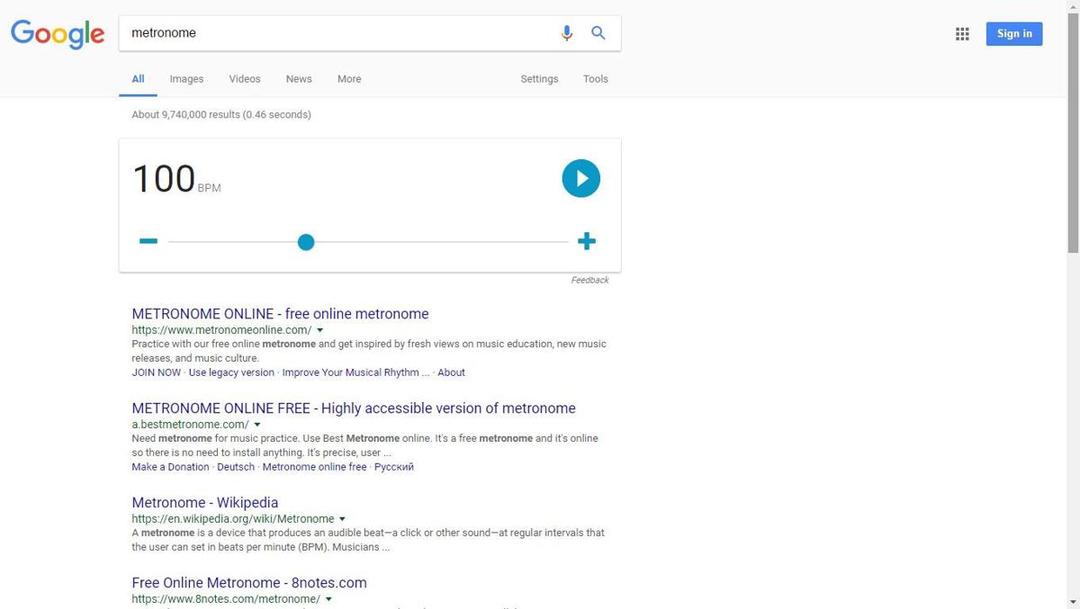This screenshot has width=1080, height=609.
Task: Open the Settings menu
Action: tap(539, 79)
